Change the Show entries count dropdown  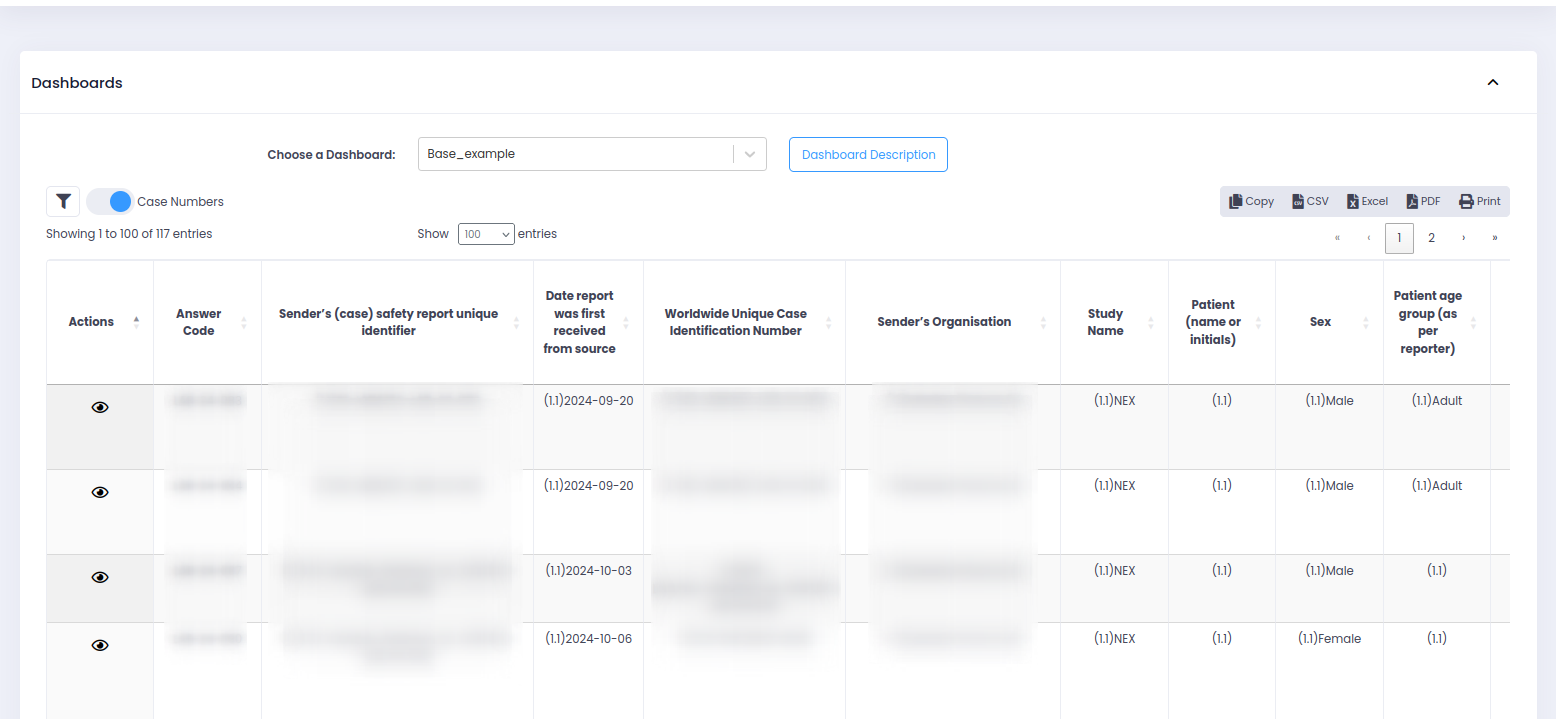pyautogui.click(x=486, y=234)
